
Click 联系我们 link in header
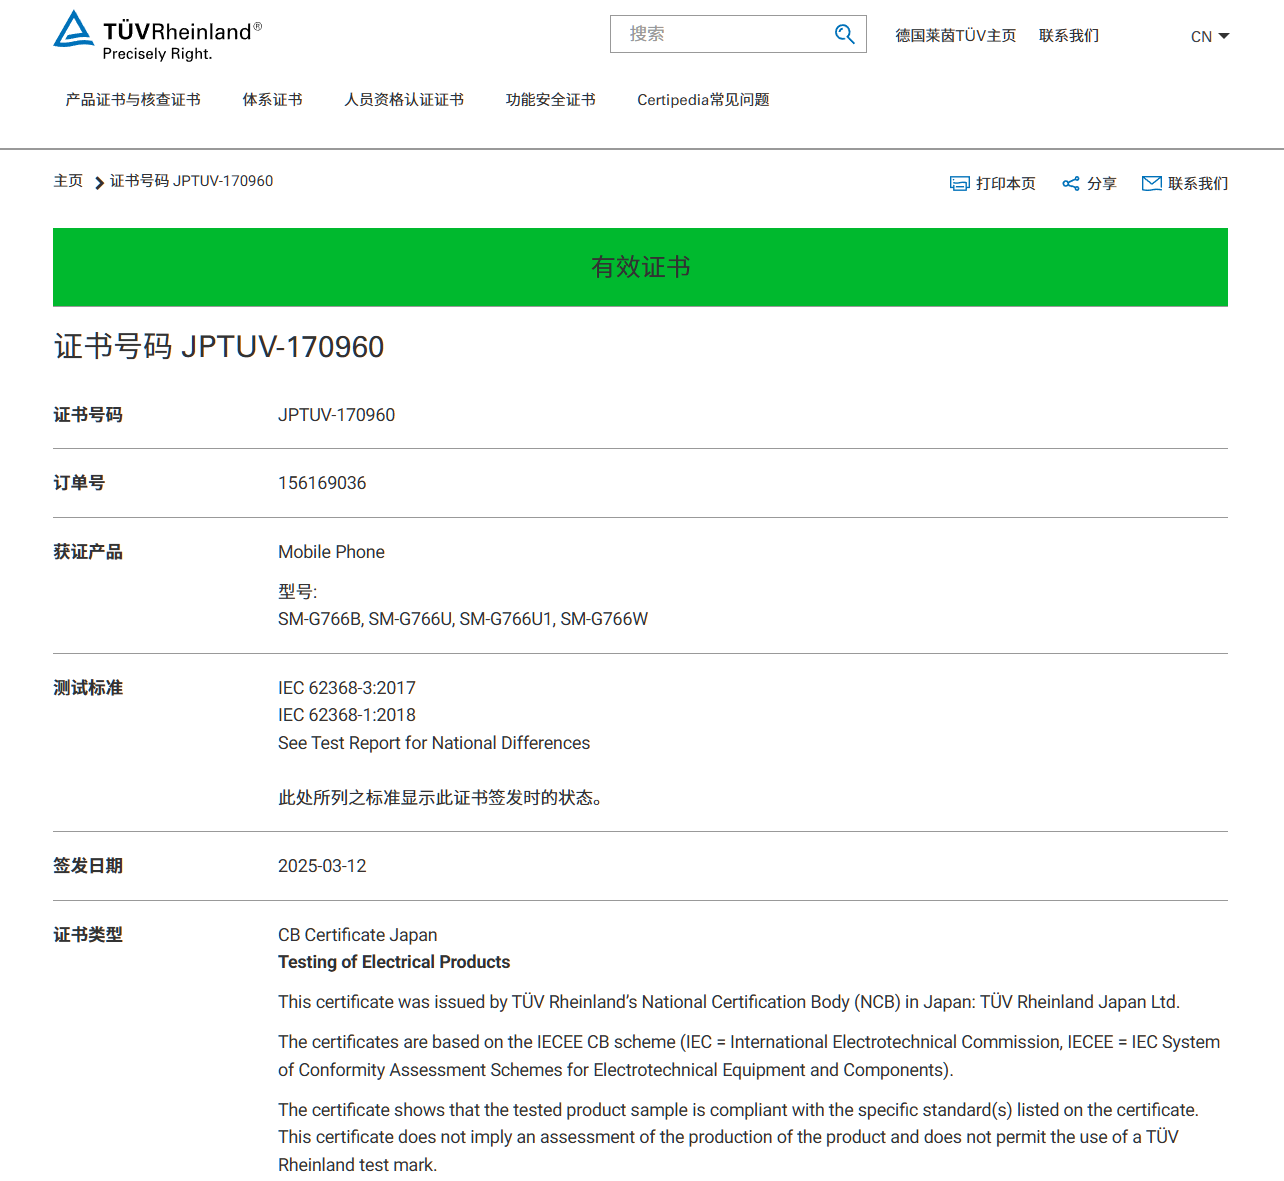tap(1068, 36)
